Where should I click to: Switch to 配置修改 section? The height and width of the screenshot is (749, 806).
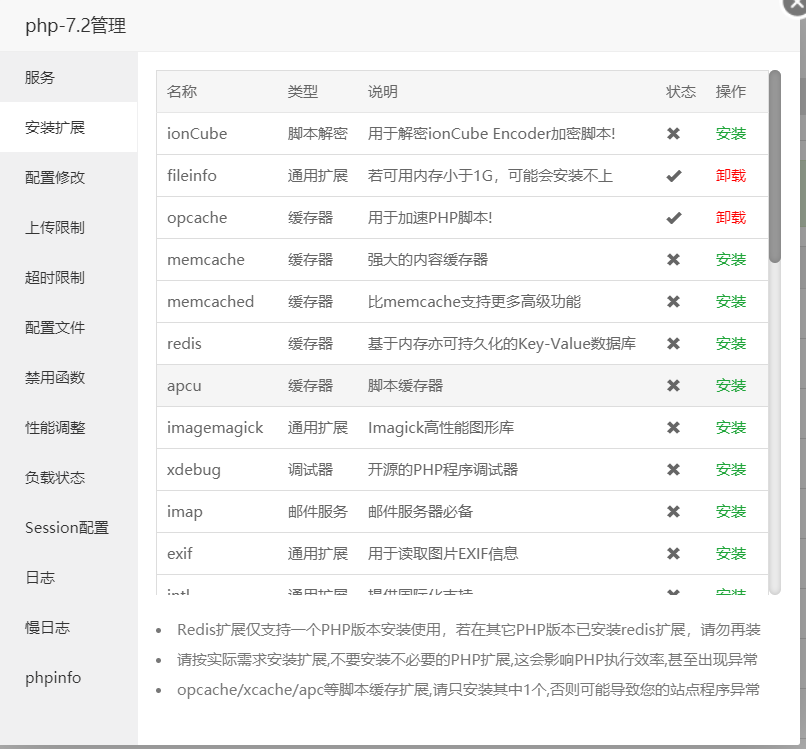(55, 177)
